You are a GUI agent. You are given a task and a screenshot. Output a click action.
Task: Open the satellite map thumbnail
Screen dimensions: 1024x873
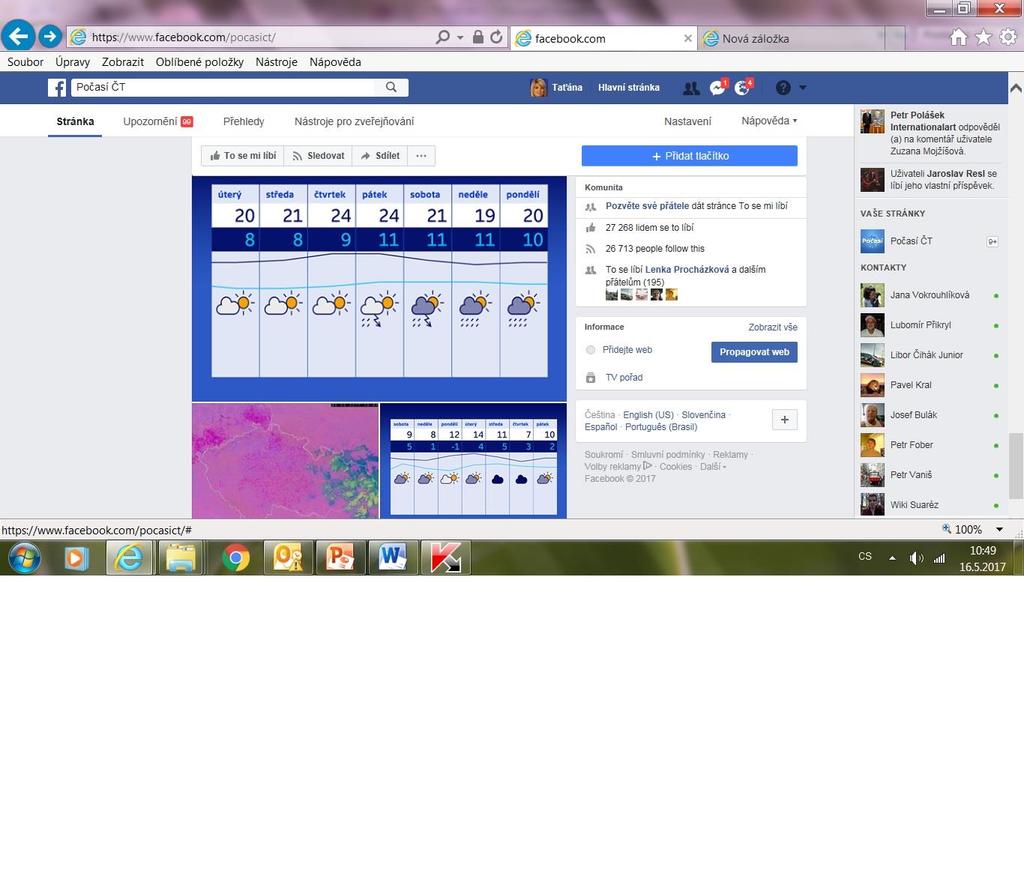click(285, 461)
